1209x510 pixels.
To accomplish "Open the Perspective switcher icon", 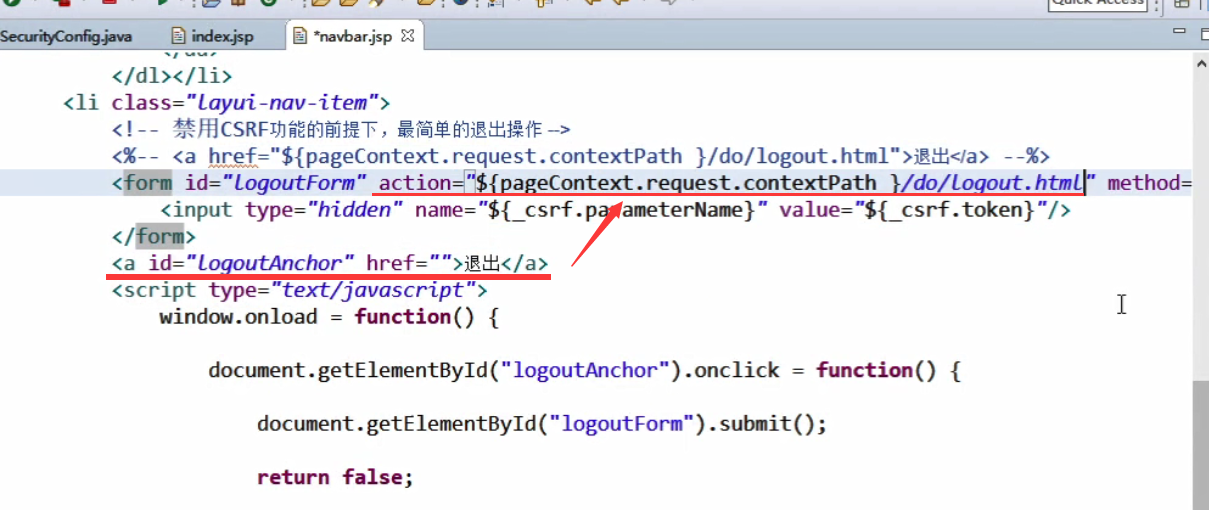I will [1181, 4].
